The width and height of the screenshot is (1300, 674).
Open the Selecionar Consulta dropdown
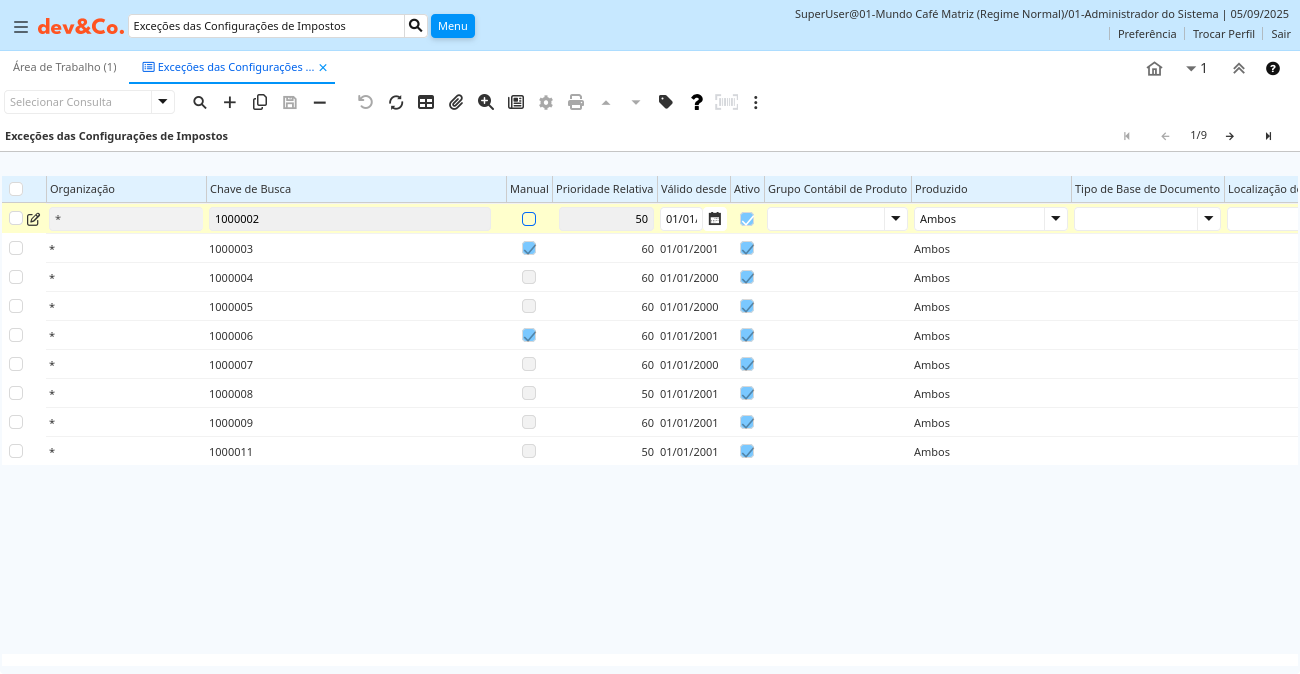pos(163,102)
